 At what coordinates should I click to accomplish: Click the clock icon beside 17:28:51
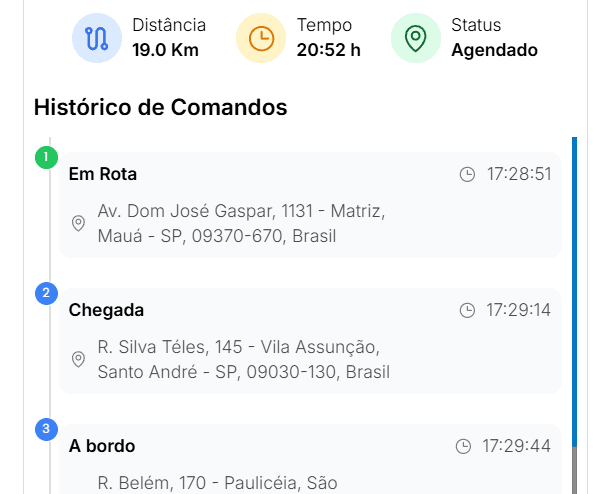click(x=467, y=175)
